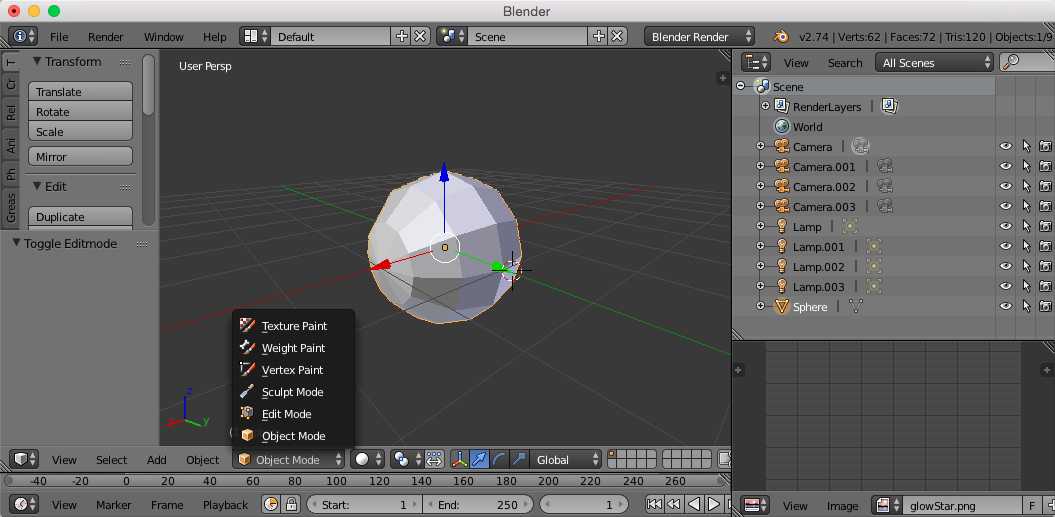
Task: Open the scene browse icon
Action: tap(451, 36)
